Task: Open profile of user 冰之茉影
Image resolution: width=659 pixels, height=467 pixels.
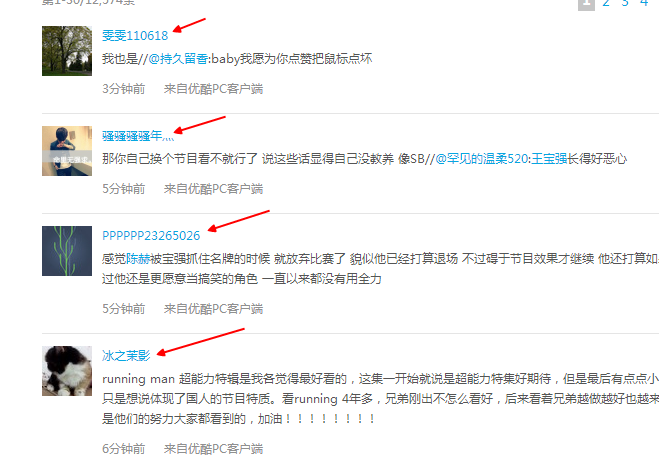Action: pyautogui.click(x=126, y=356)
